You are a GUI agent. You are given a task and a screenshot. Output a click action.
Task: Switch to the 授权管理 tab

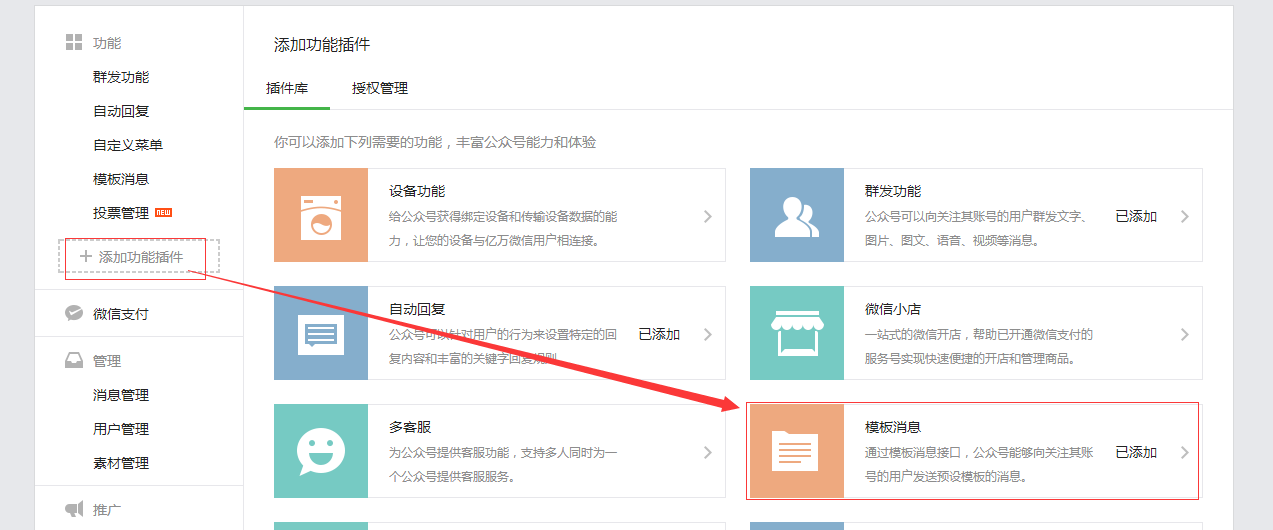tap(380, 88)
